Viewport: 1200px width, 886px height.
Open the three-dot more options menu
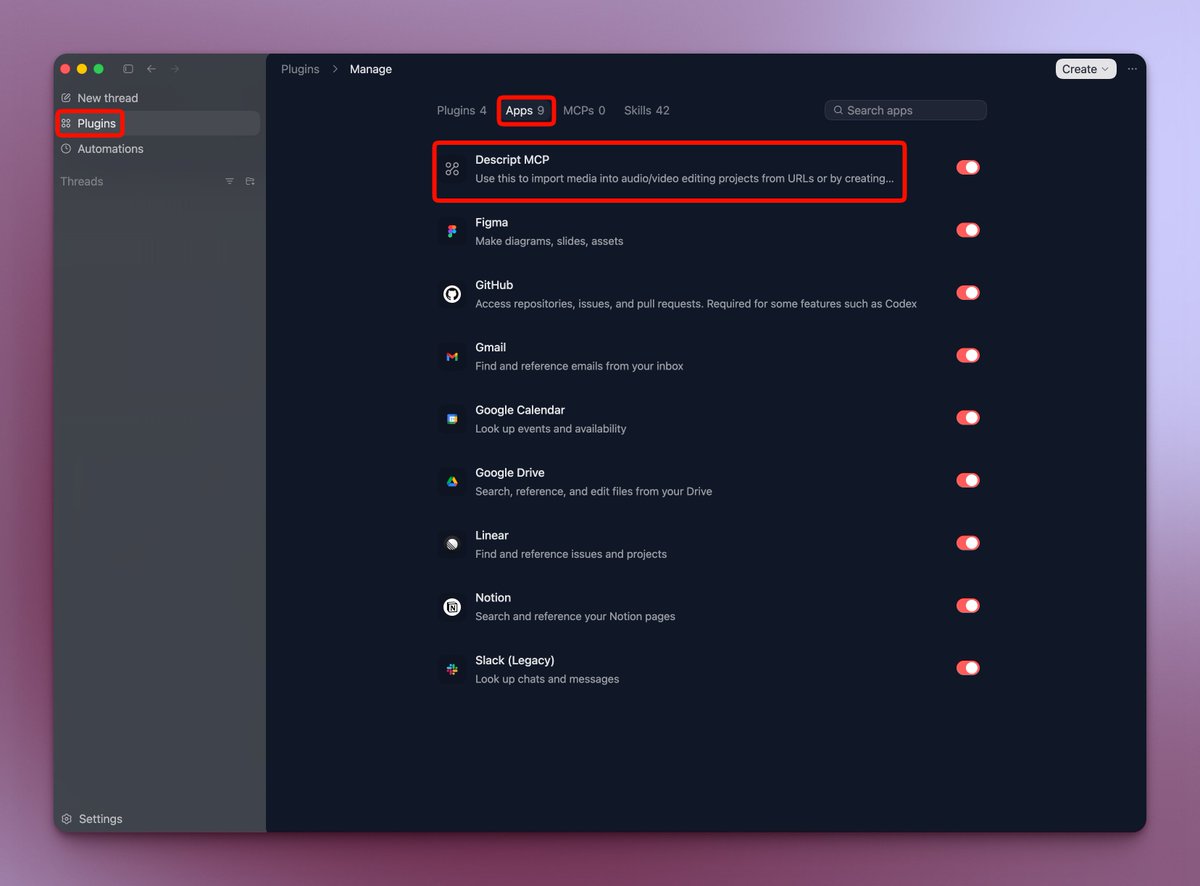(1132, 69)
